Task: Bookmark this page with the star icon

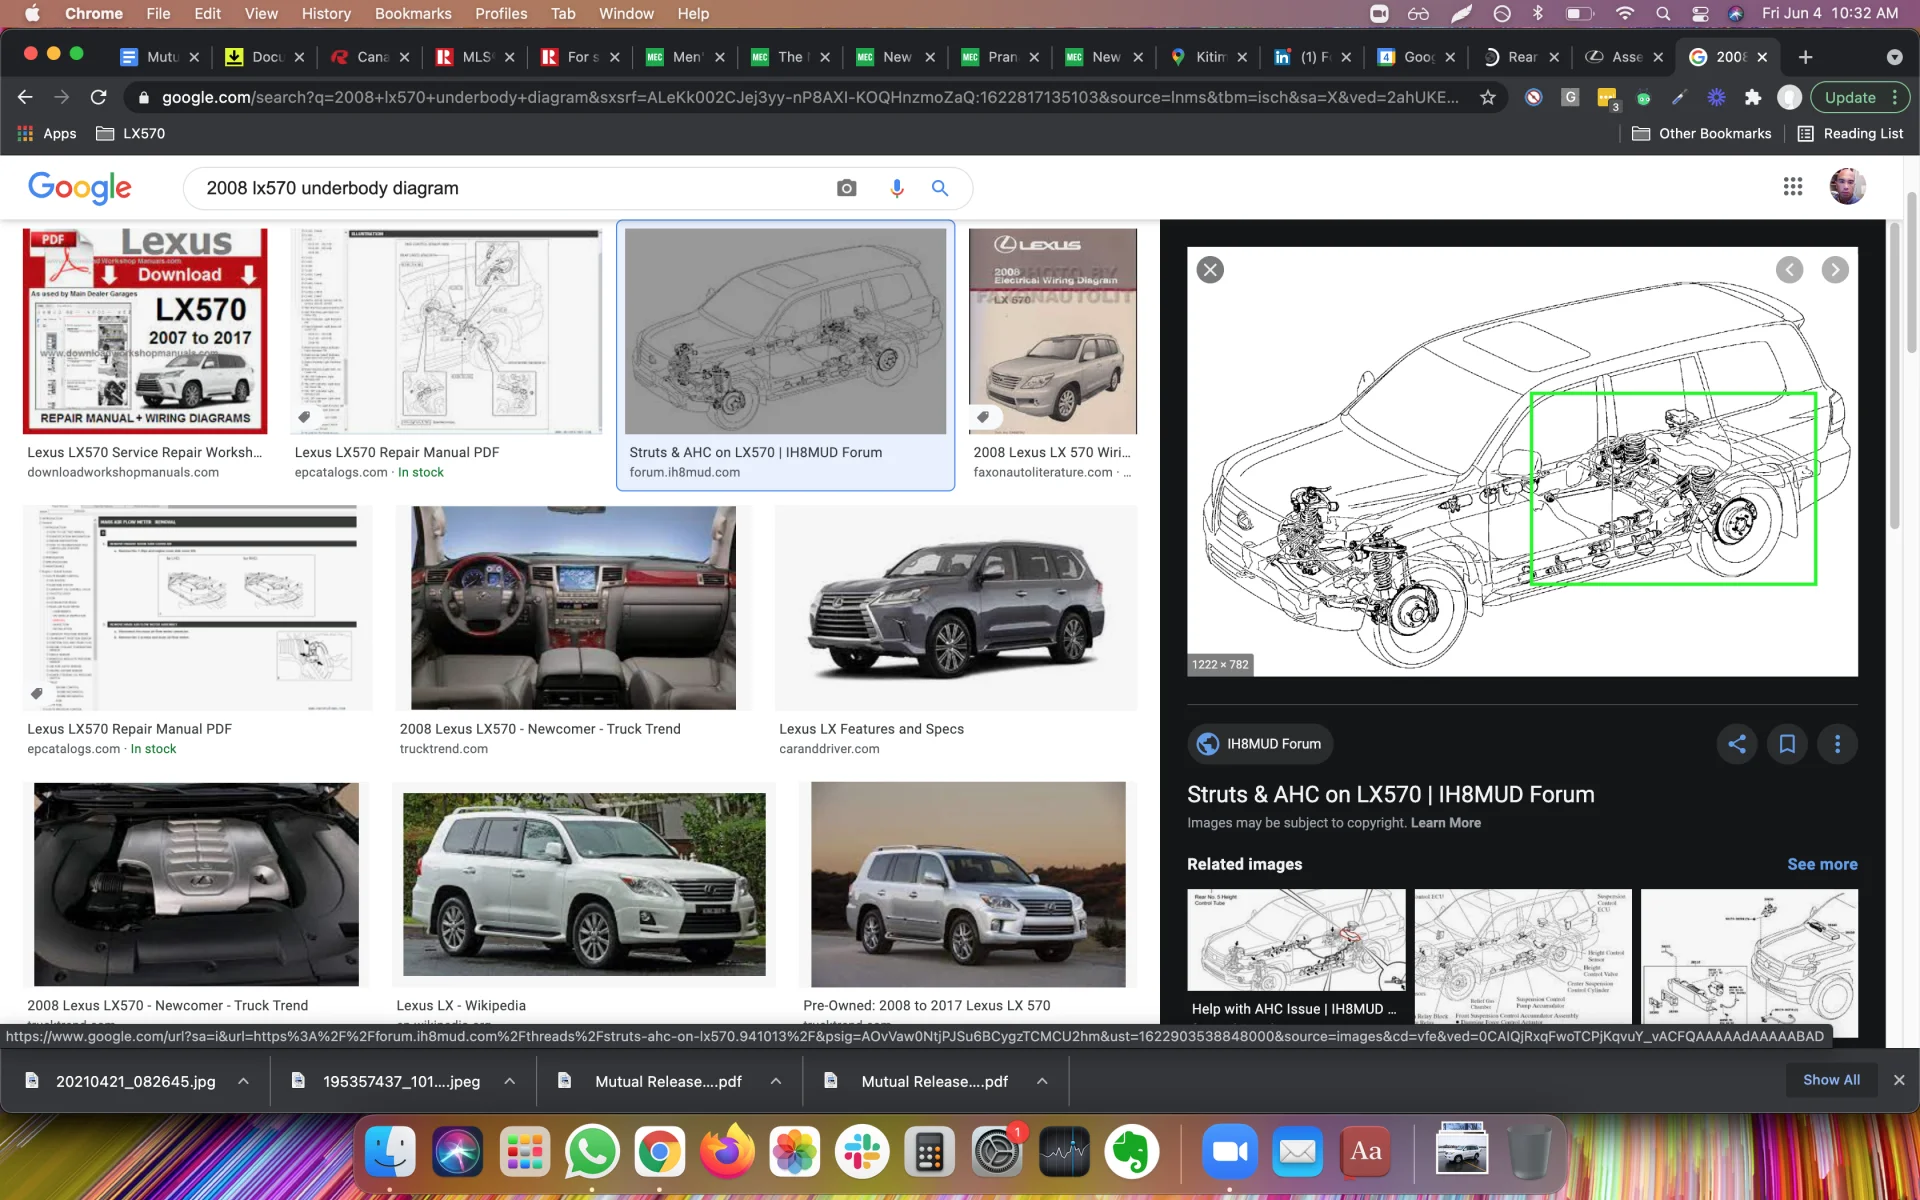Action: (1488, 97)
